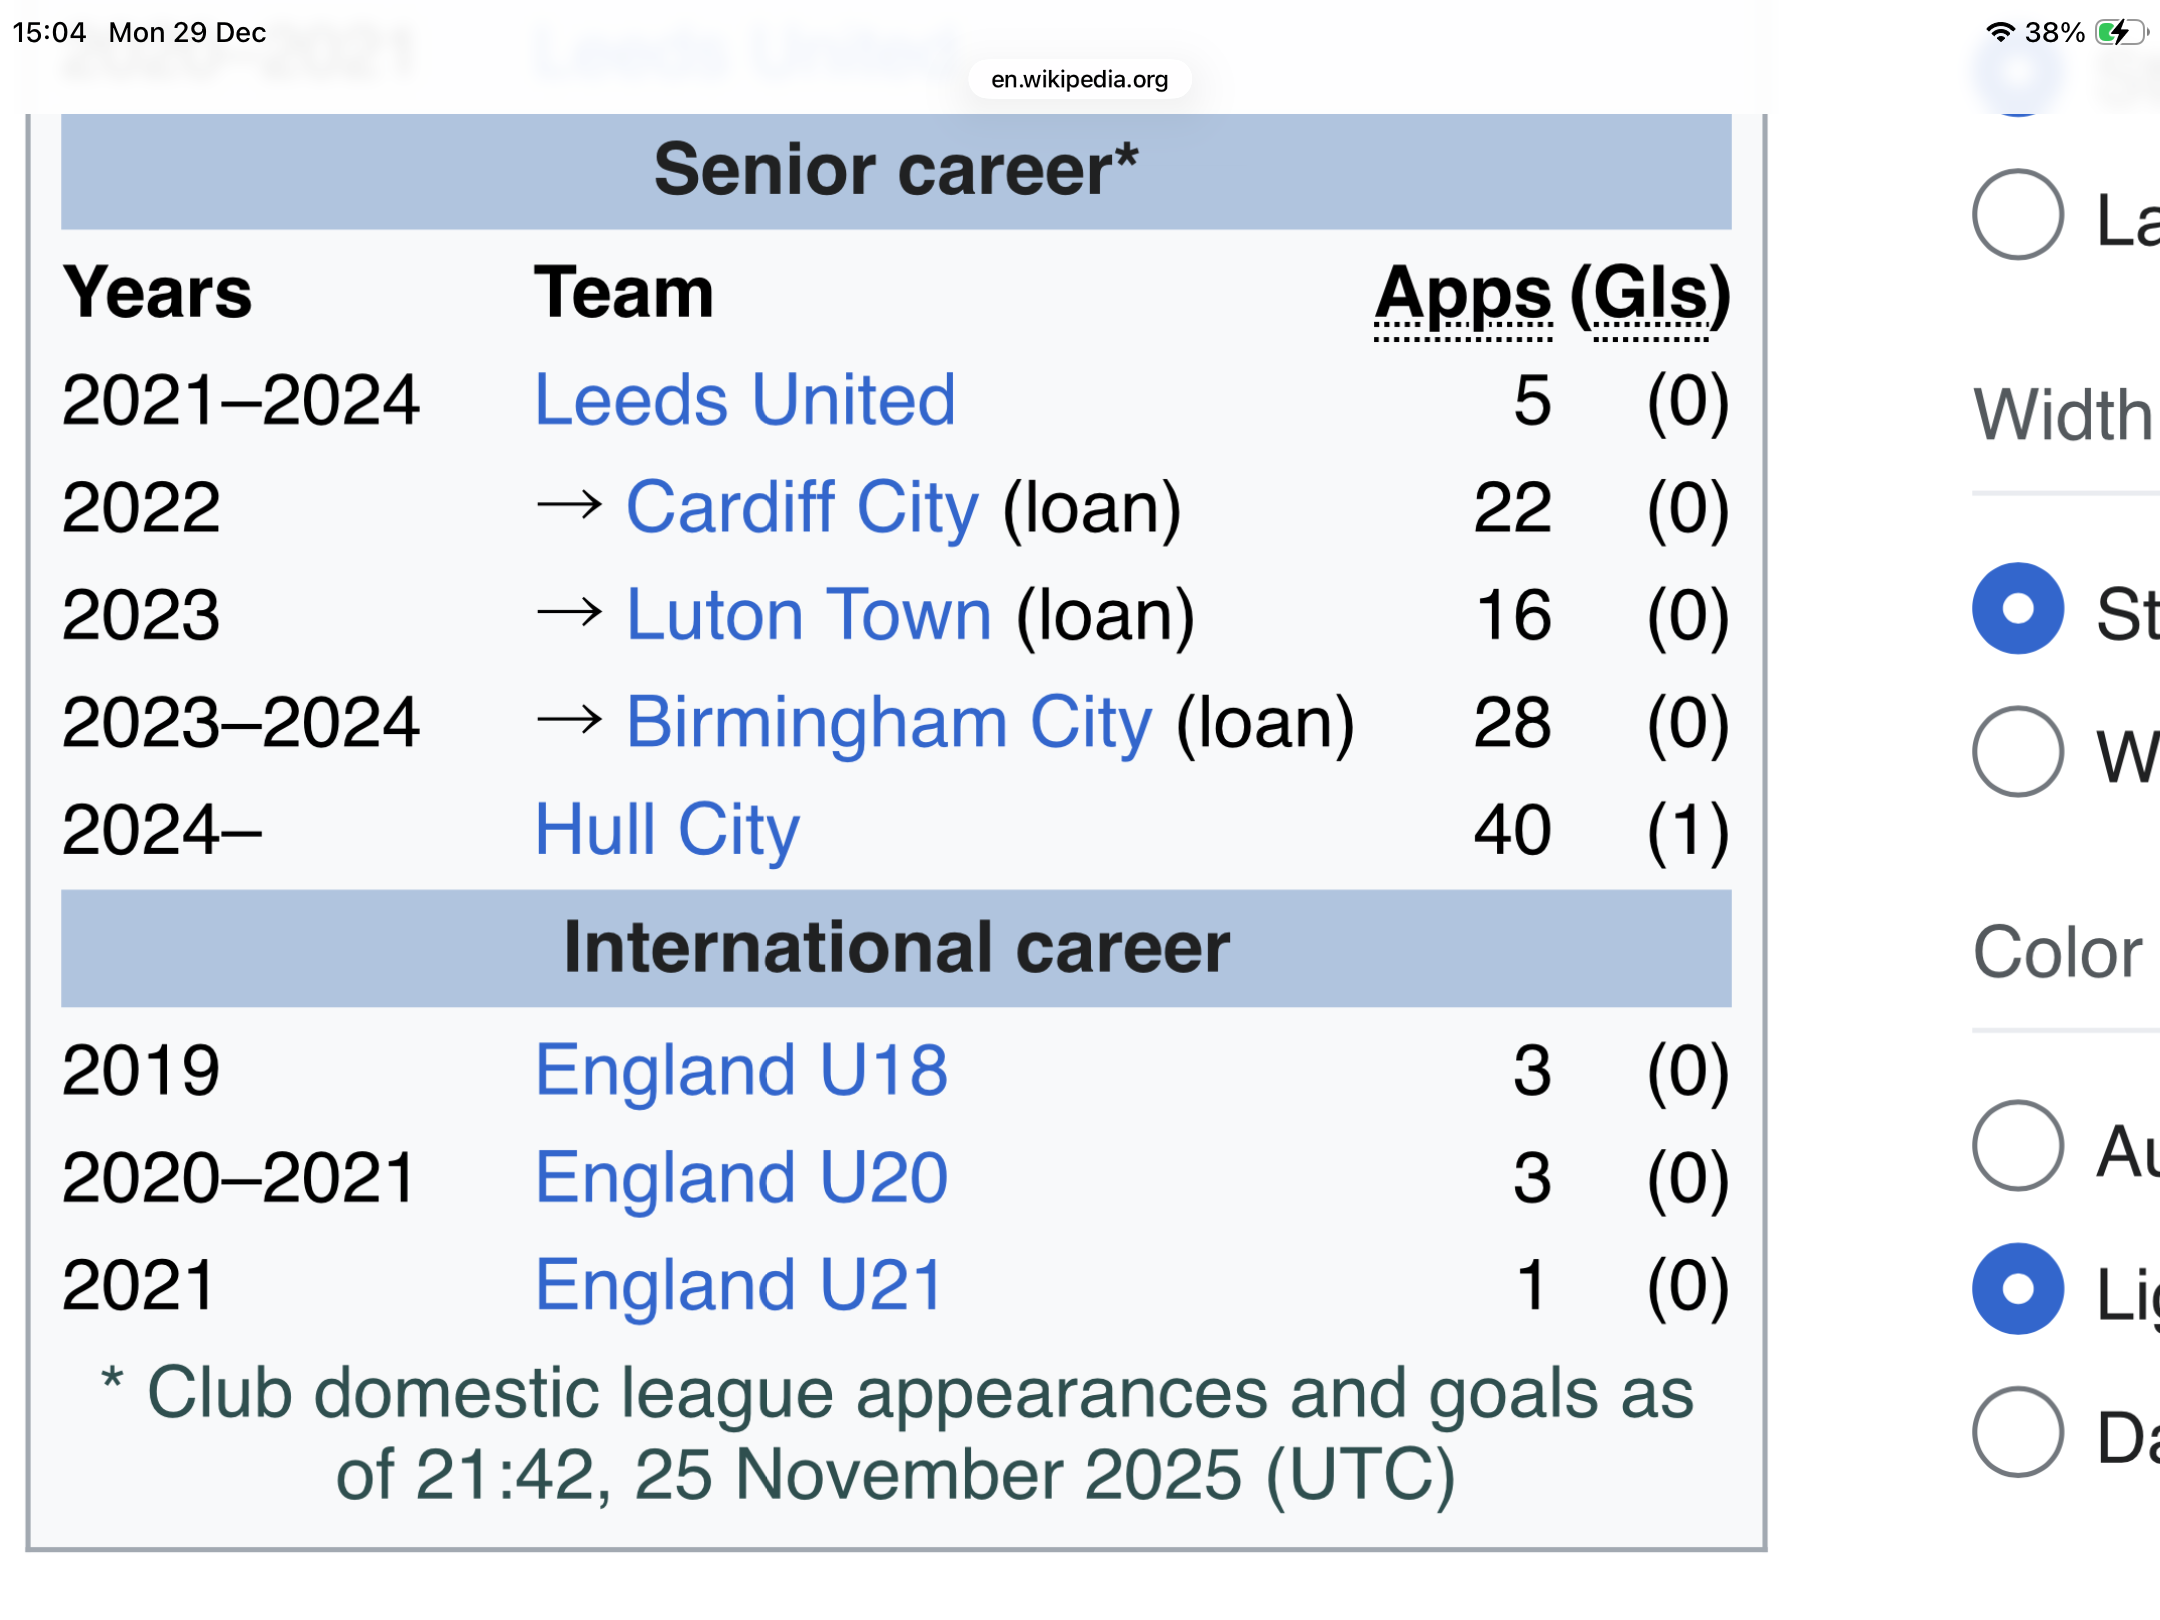Tap the en.wikipedia.org address pill
Screen dimensions: 2160x1620
pyautogui.click(x=1080, y=79)
